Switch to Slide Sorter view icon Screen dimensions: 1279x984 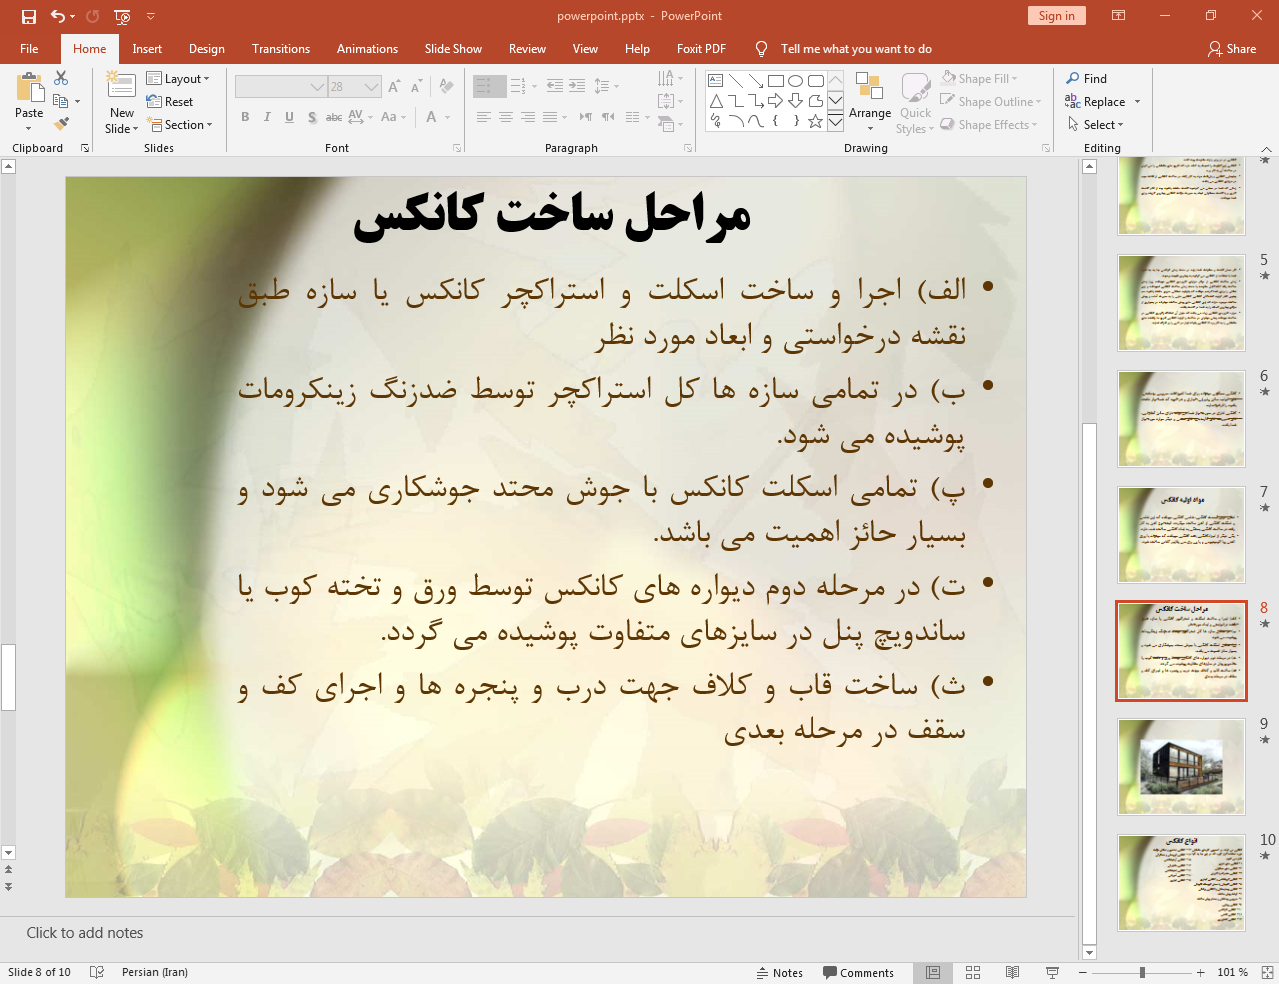(x=973, y=972)
